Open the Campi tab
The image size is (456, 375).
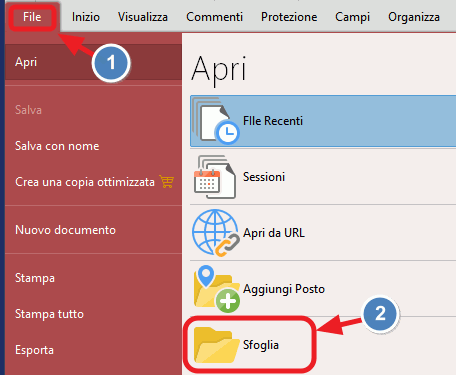[352, 17]
